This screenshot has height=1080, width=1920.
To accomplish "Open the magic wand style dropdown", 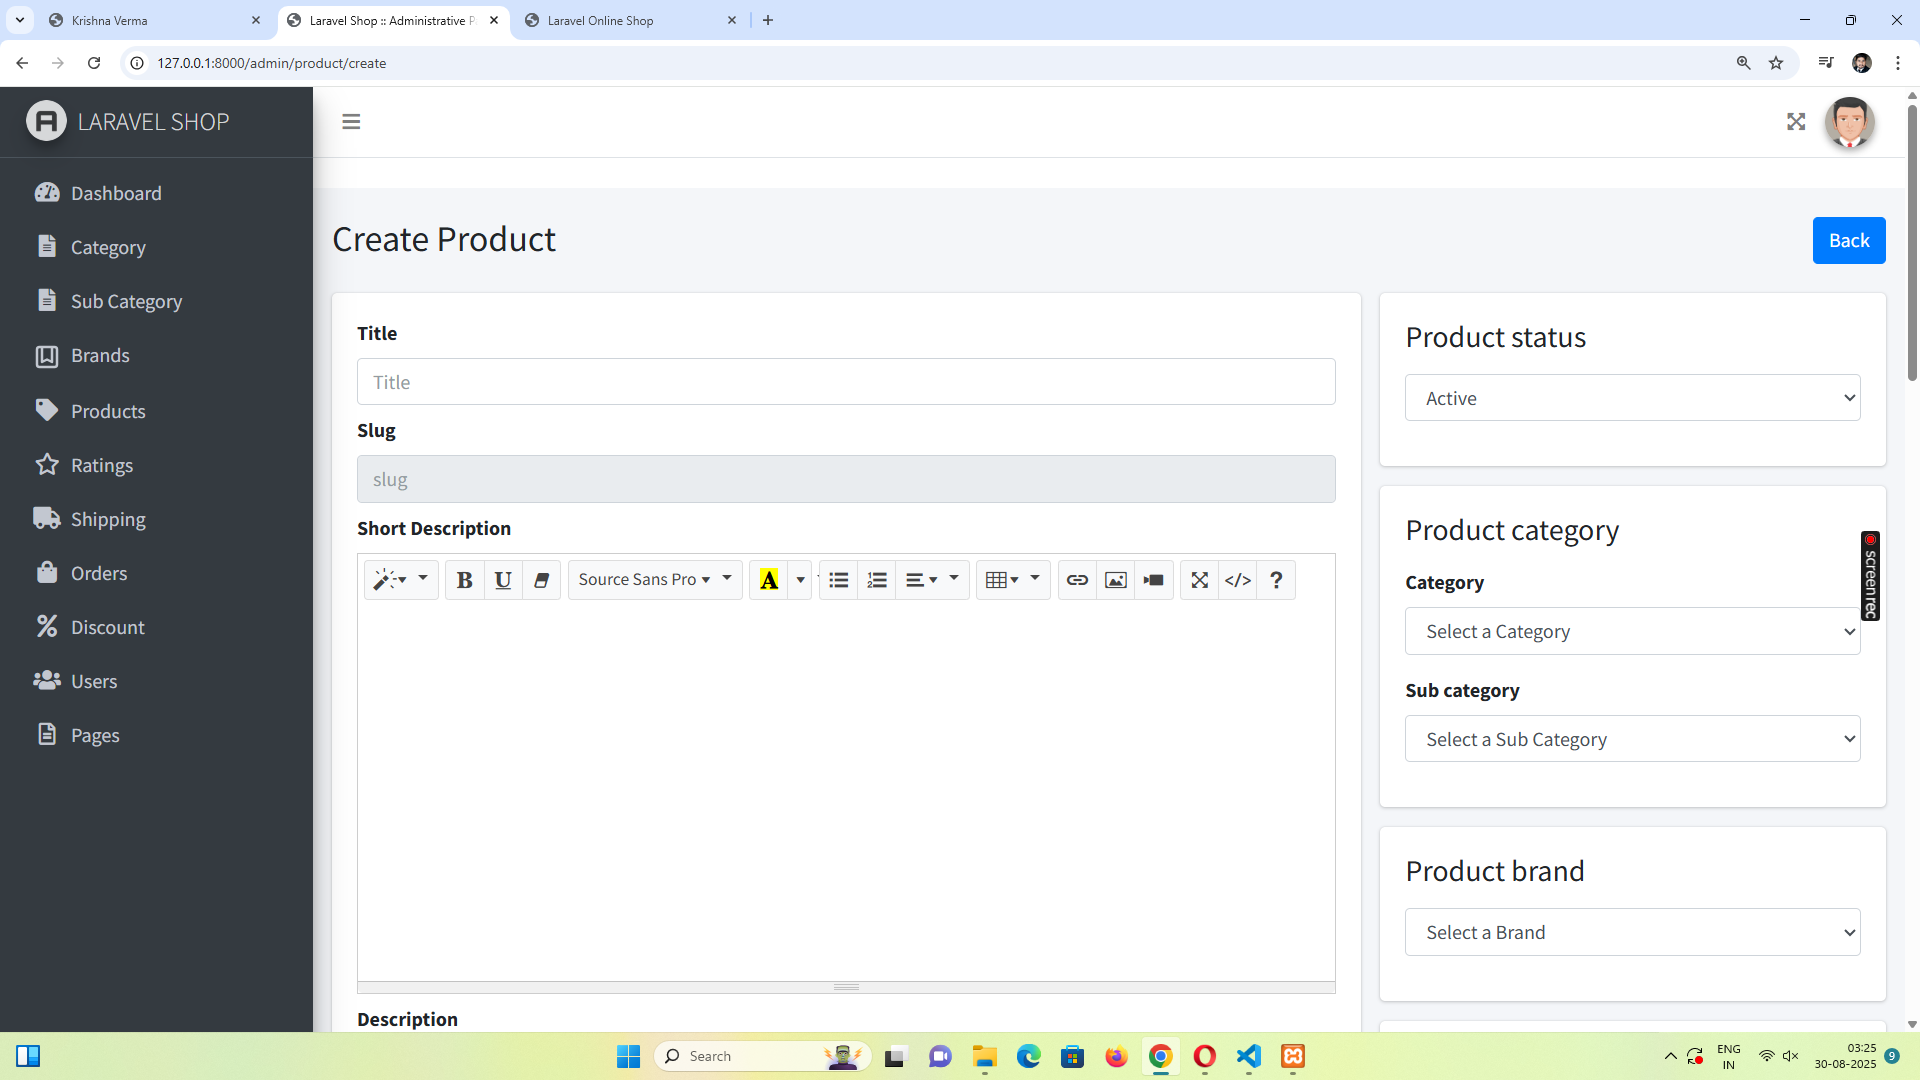I will 401,580.
